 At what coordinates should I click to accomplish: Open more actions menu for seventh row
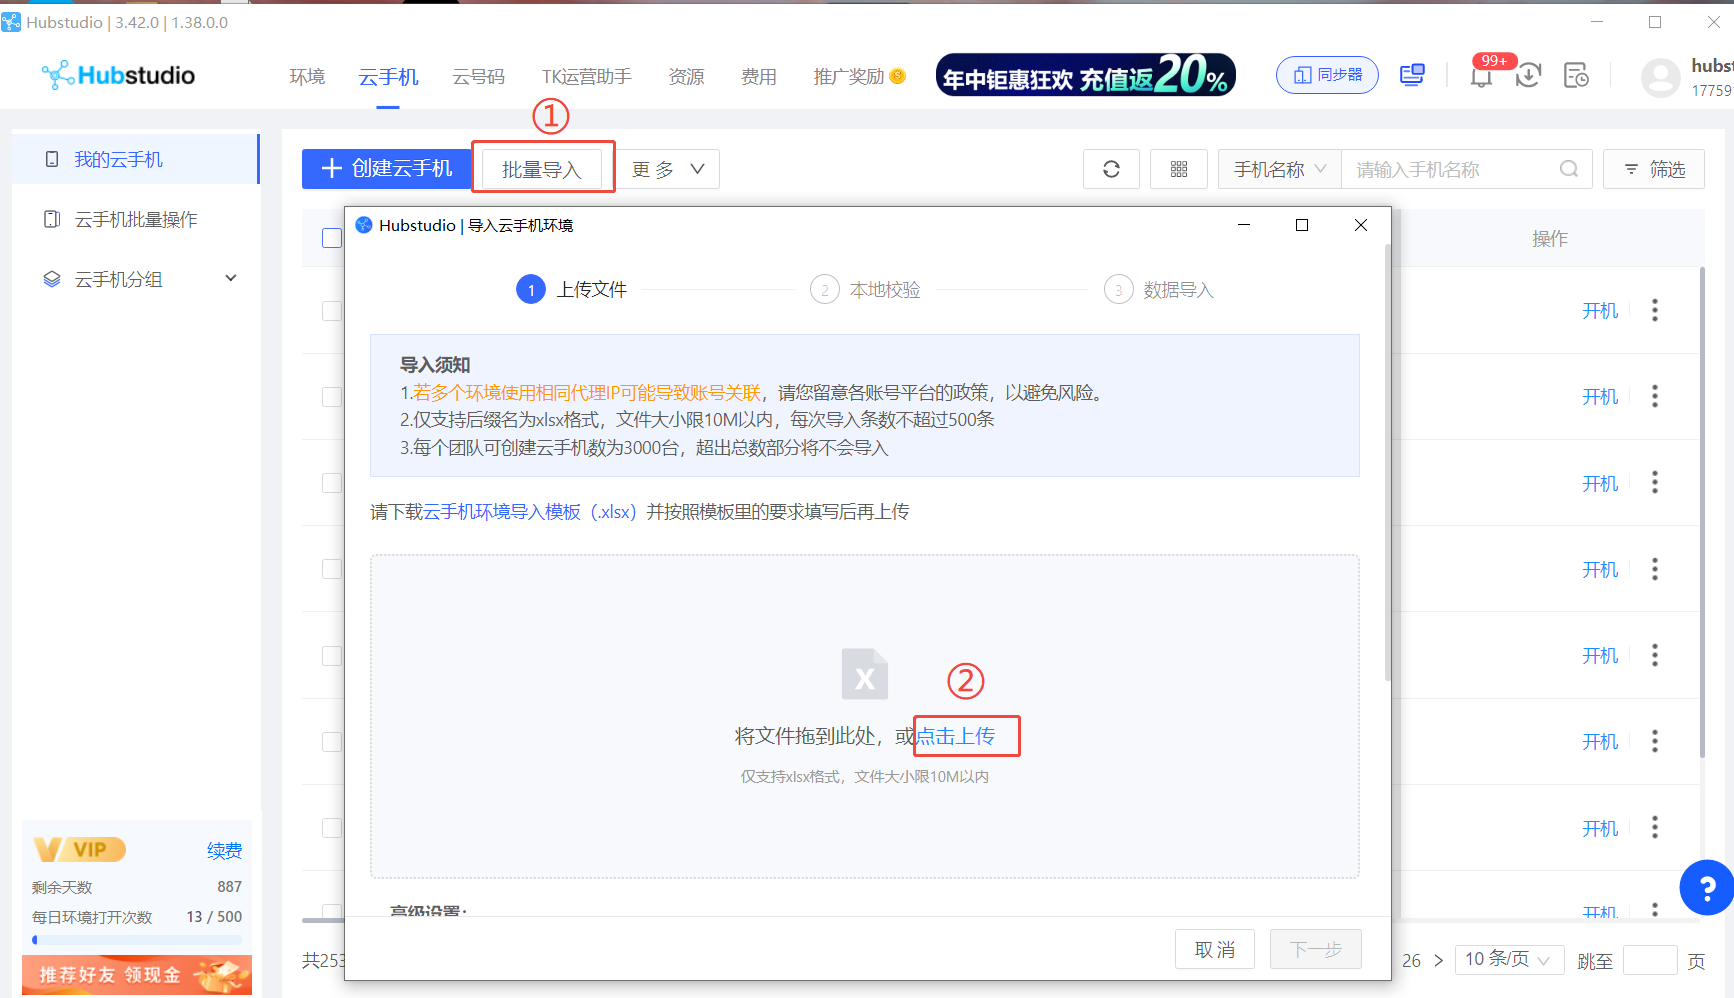(1655, 827)
